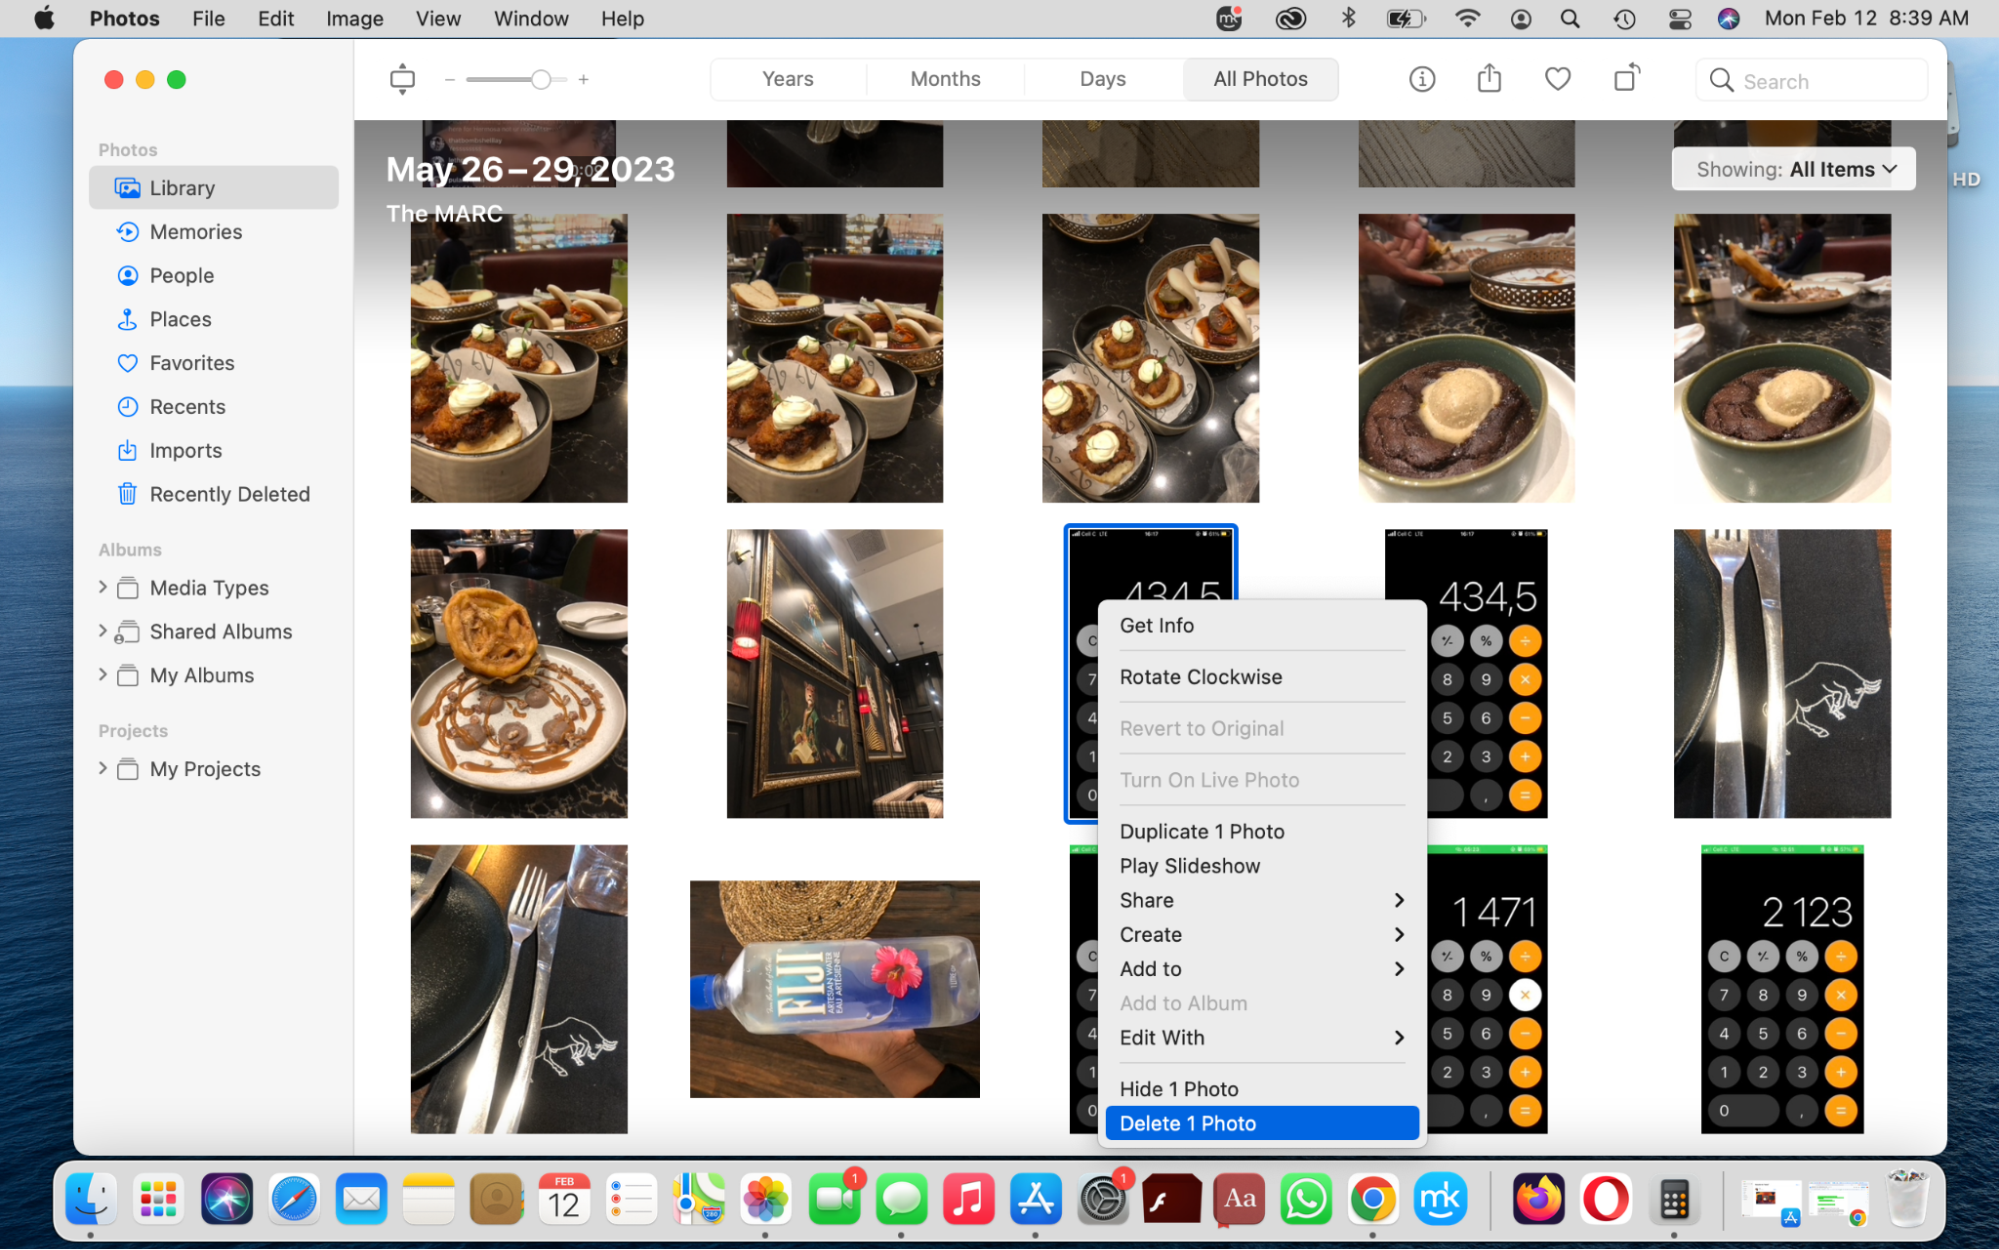Open the Share submenu in context menu
The image size is (1999, 1250).
pos(1262,901)
